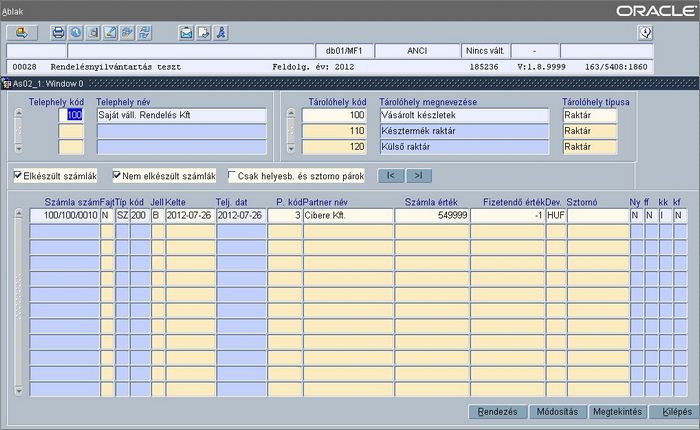Click the exit/logout icon at the toolbar's left end
The image size is (700, 430).
[22, 33]
